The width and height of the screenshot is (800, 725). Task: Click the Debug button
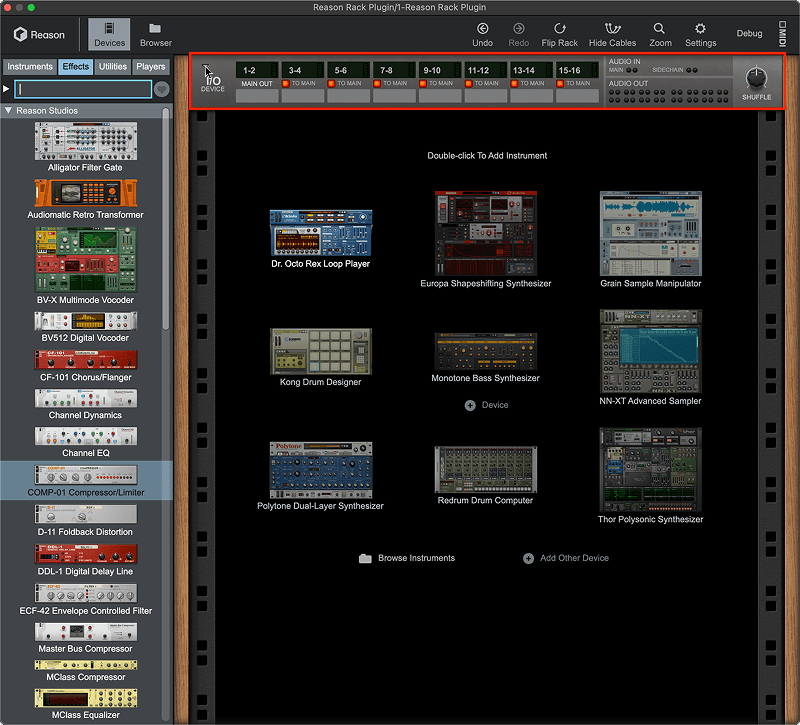pyautogui.click(x=749, y=34)
